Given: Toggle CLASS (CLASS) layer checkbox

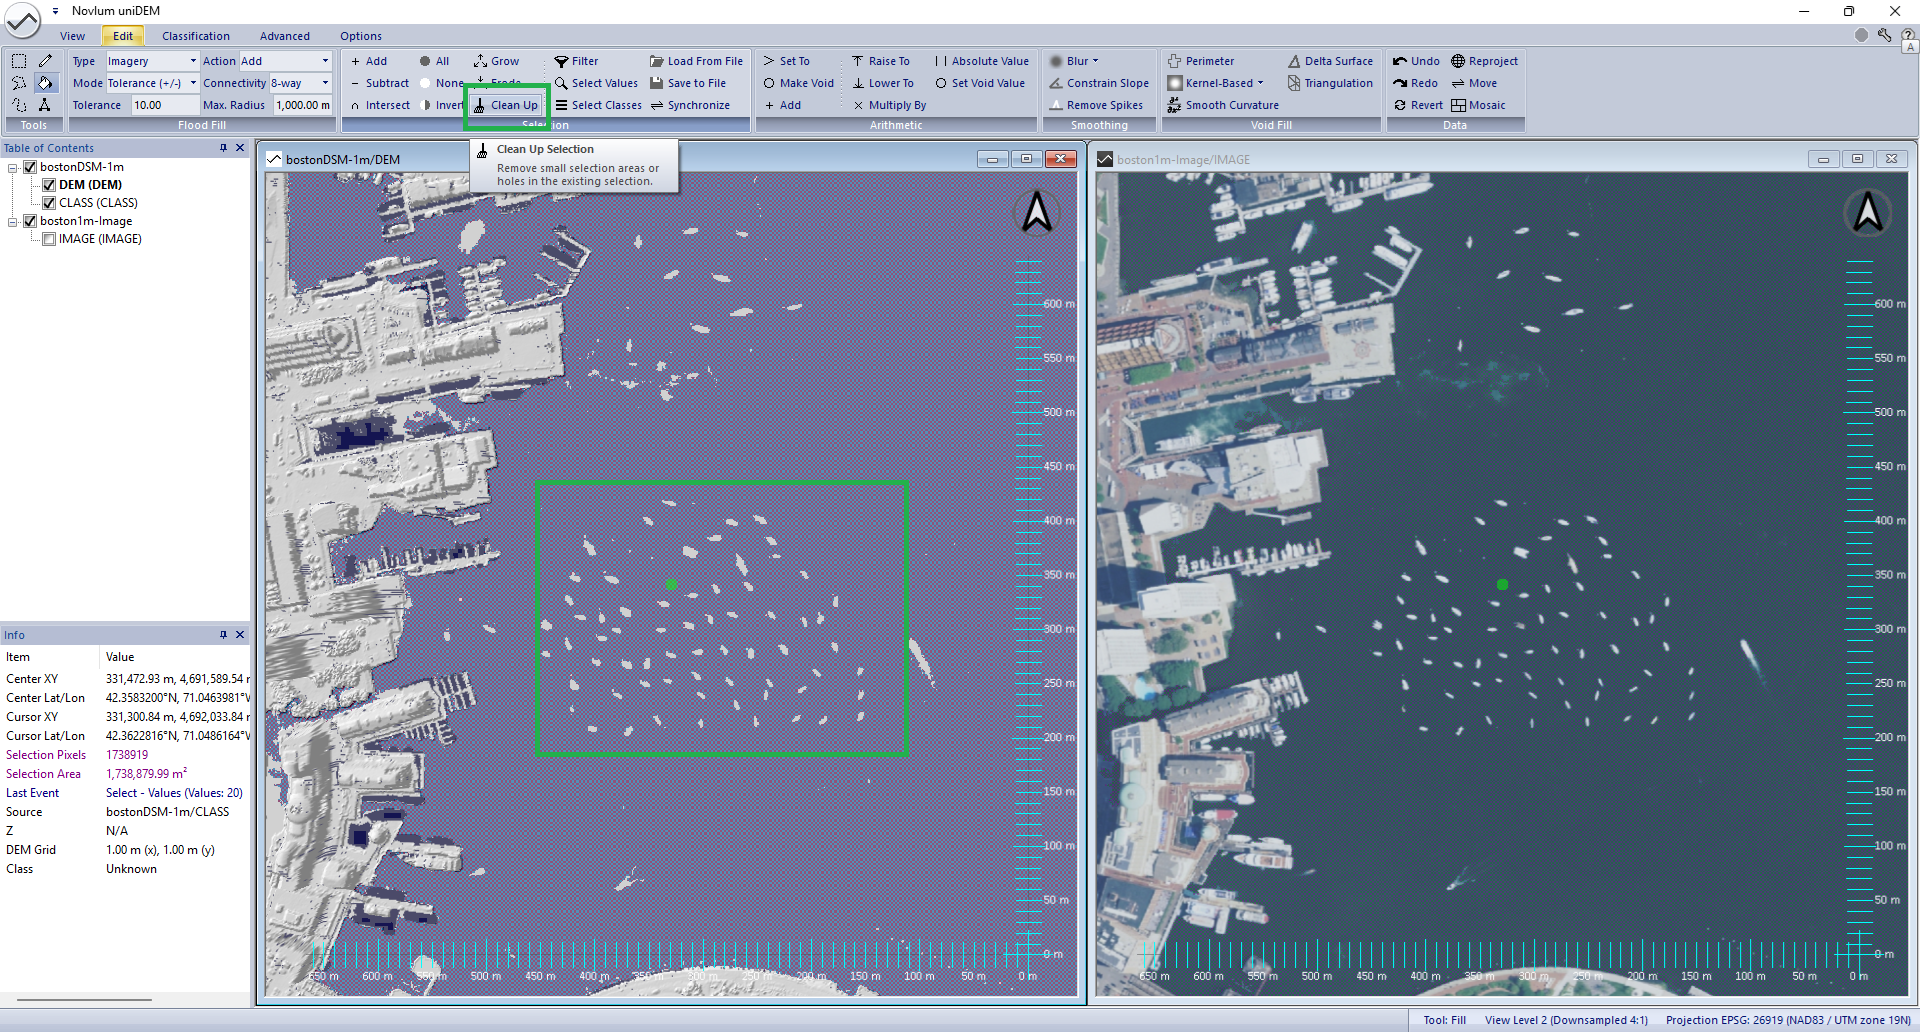Looking at the screenshot, I should (x=49, y=203).
